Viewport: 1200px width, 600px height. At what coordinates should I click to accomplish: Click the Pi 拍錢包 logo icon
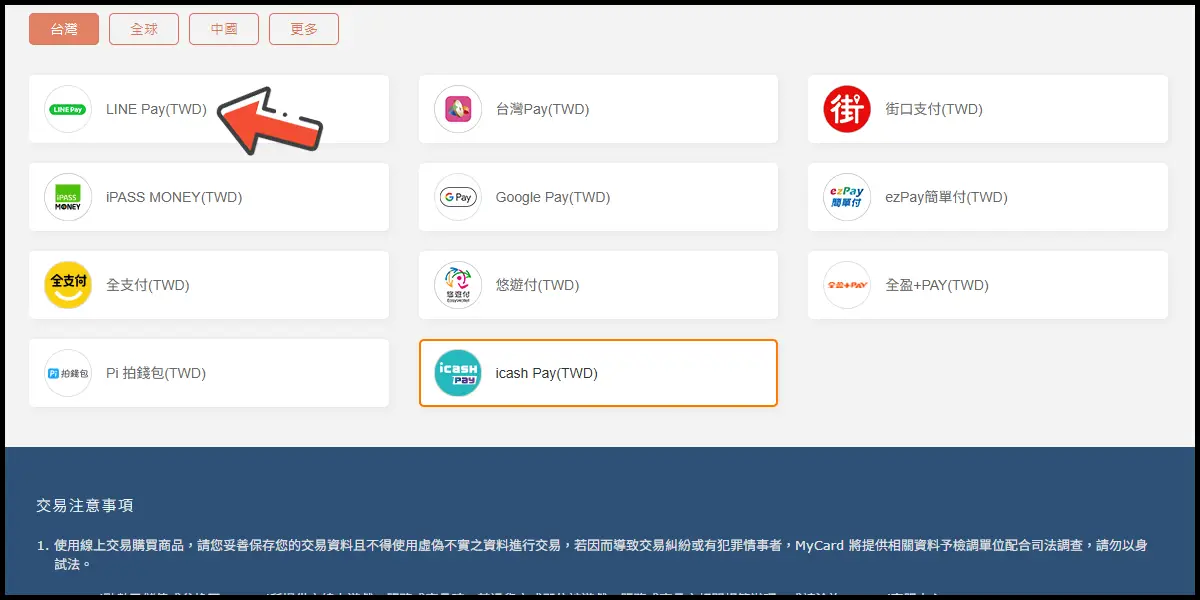[68, 373]
